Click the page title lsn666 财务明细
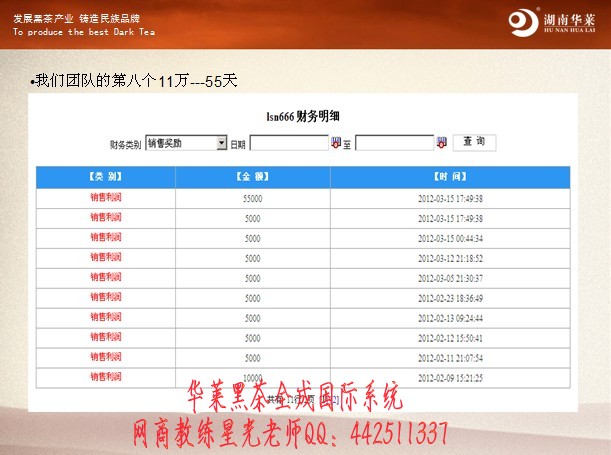611x455 pixels. [x=303, y=116]
